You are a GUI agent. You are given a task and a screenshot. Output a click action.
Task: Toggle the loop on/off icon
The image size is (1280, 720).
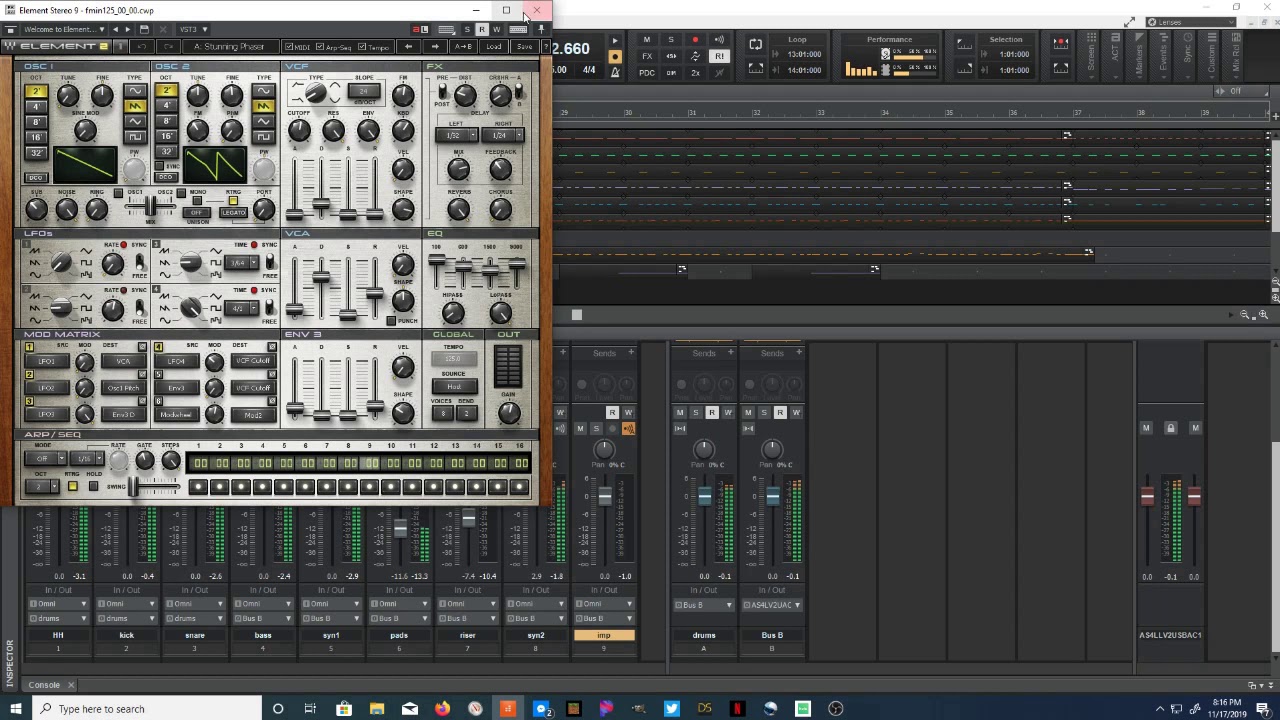(756, 44)
